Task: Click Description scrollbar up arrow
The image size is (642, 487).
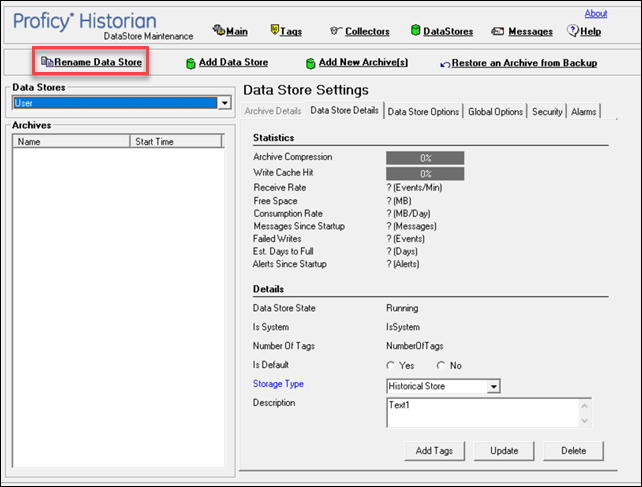Action: click(x=585, y=406)
